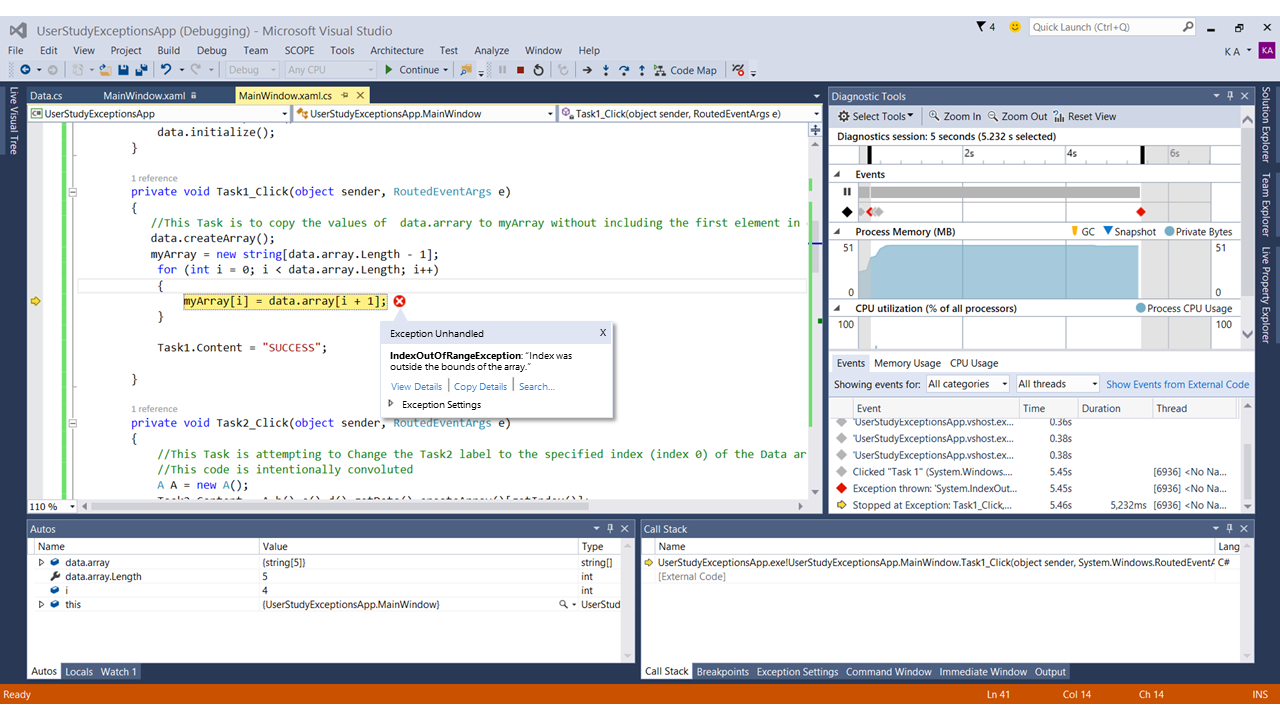Click the Open File folder icon

(x=105, y=70)
